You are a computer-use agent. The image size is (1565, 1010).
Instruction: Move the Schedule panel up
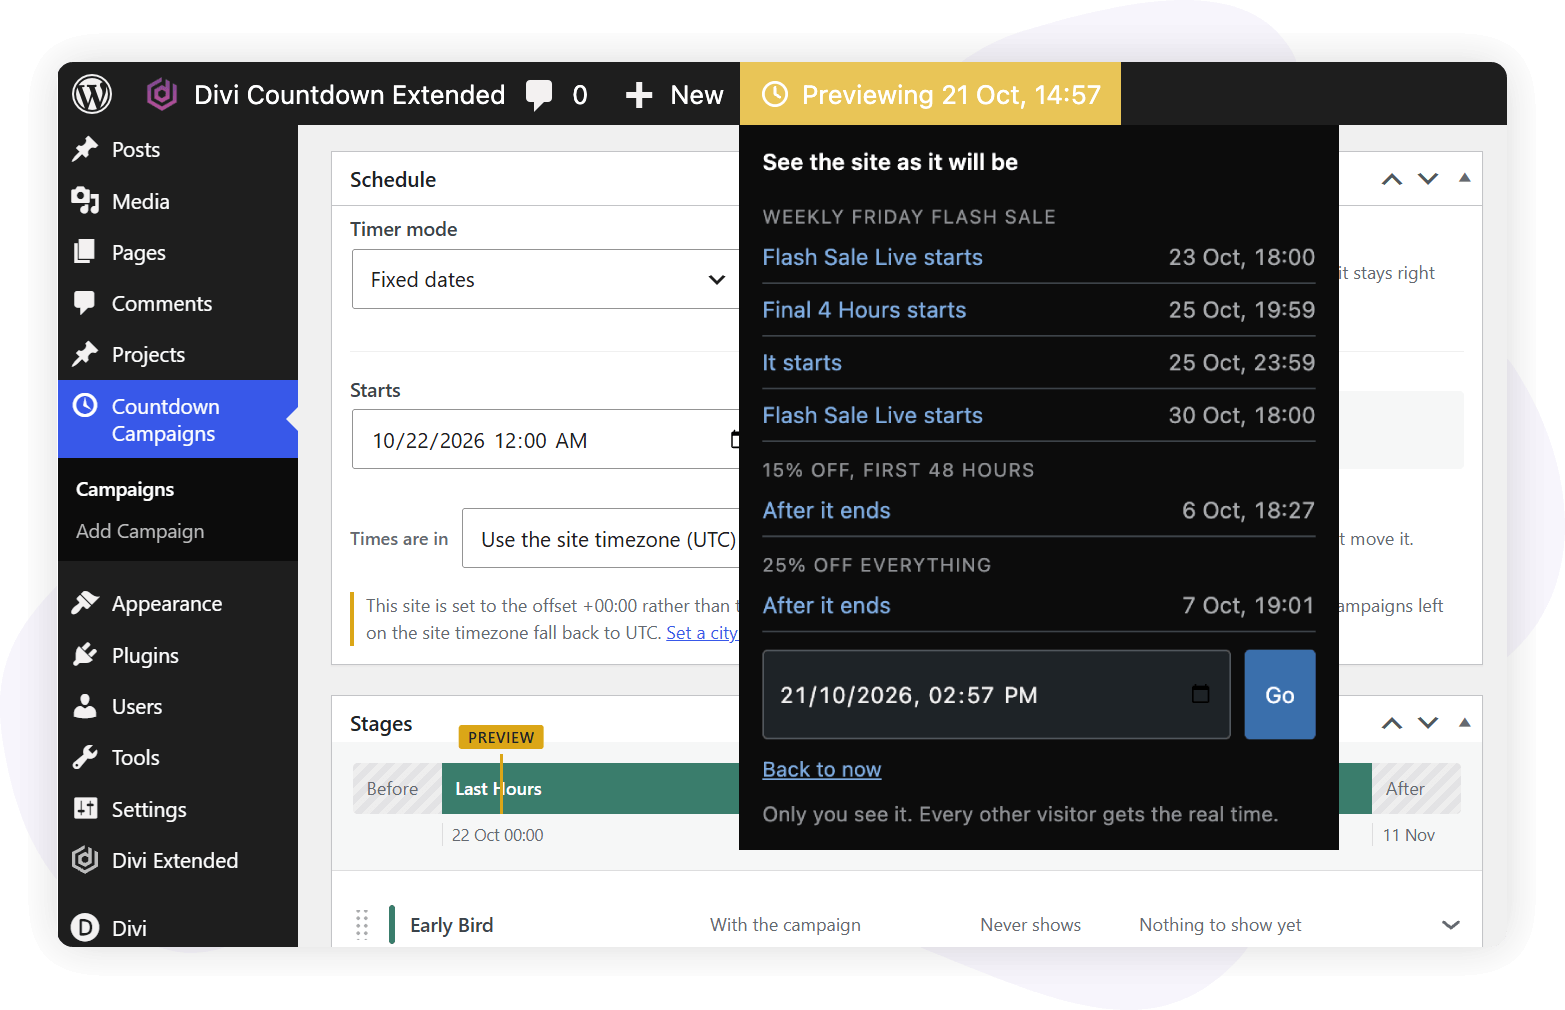[x=1392, y=179]
